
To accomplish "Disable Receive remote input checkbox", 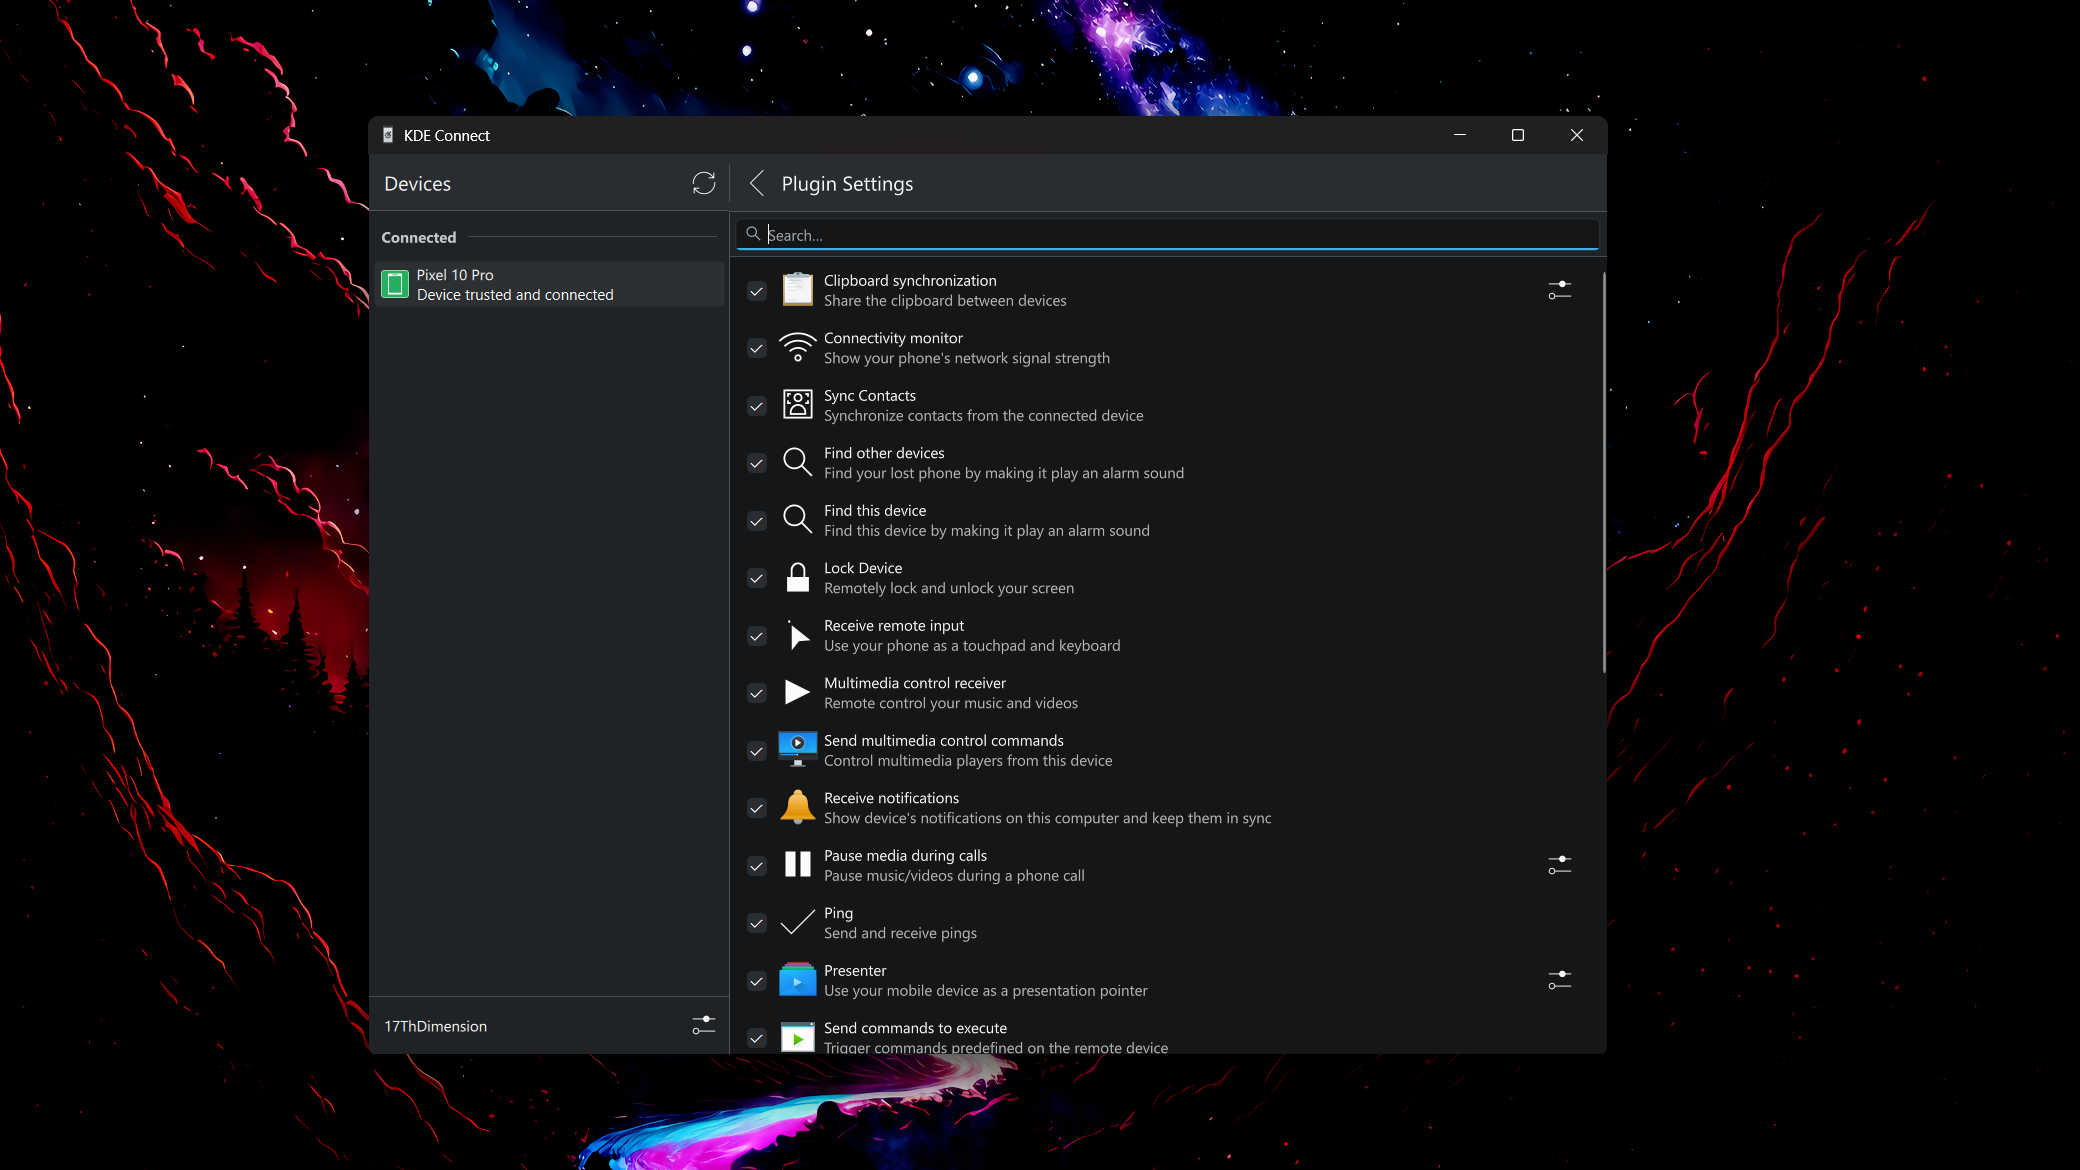I will coord(757,636).
